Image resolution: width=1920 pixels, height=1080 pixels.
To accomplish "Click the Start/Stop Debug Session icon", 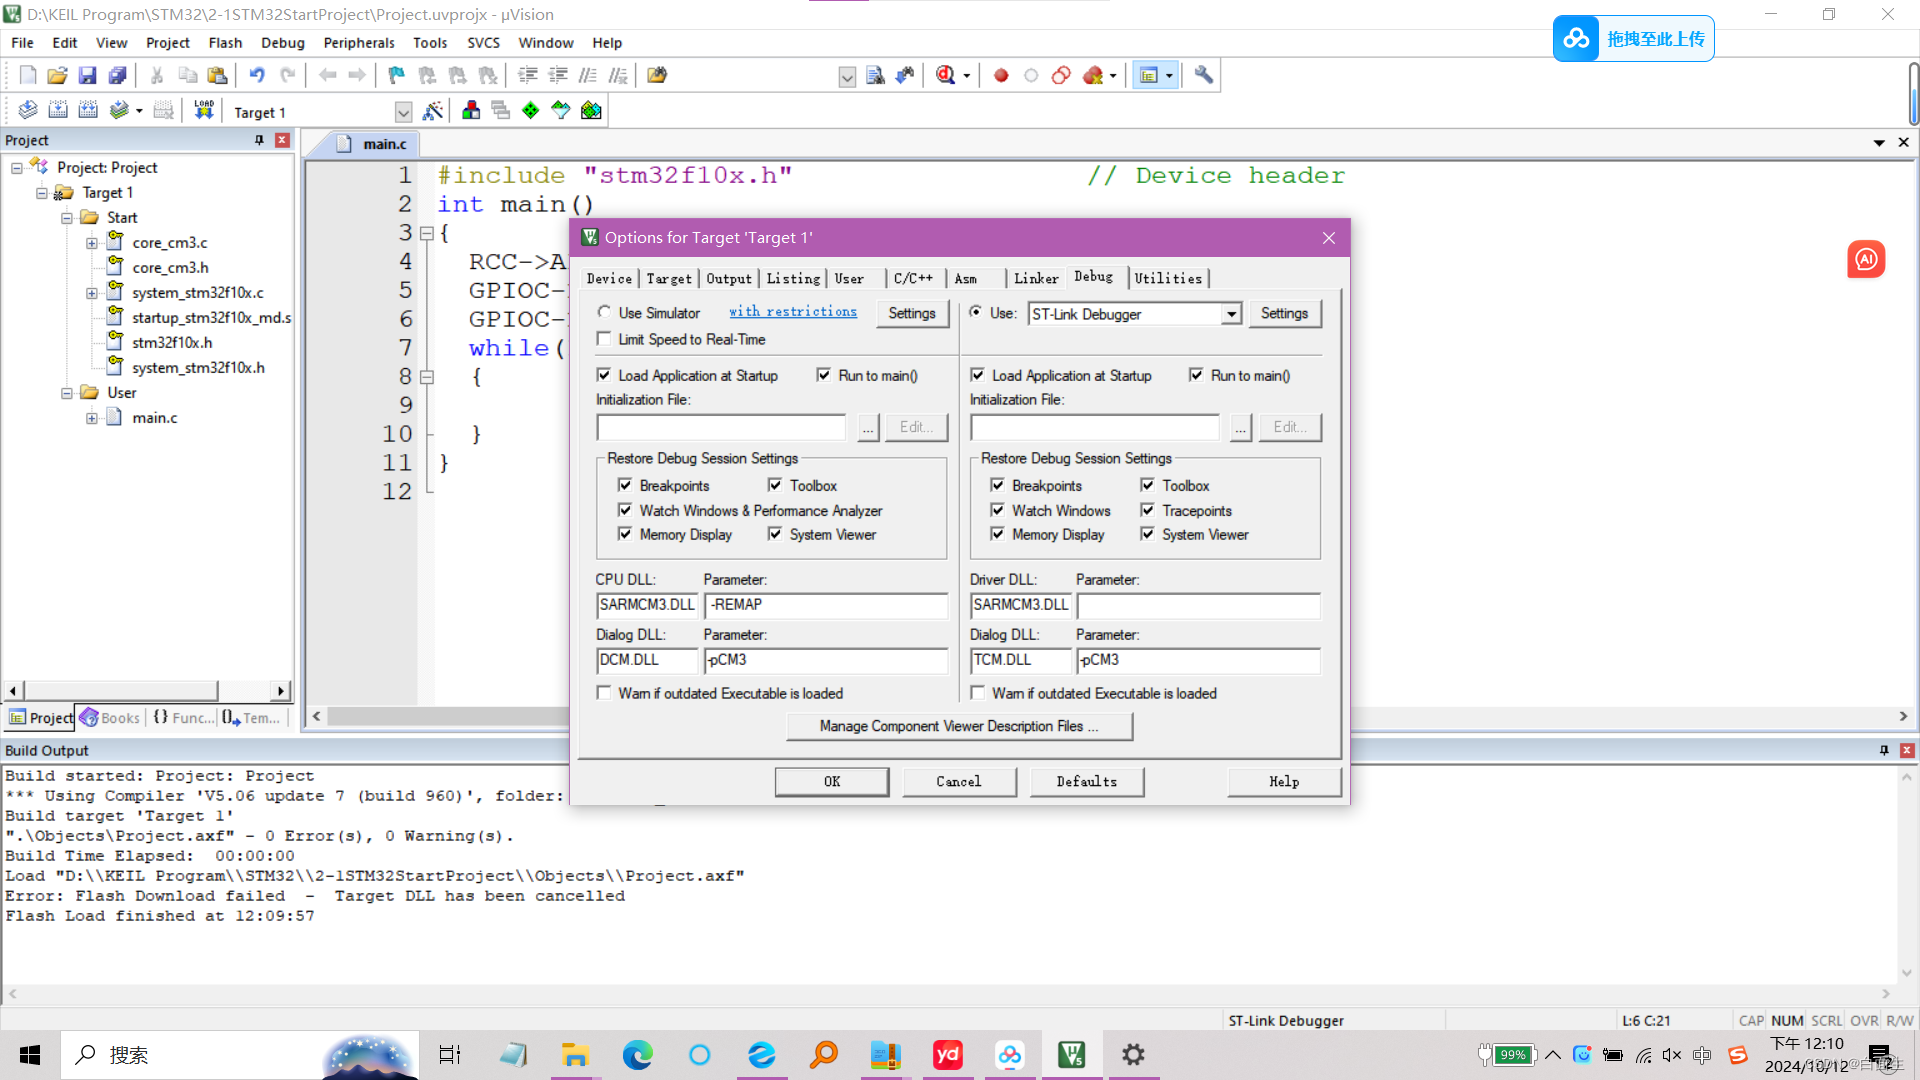I will tap(946, 75).
